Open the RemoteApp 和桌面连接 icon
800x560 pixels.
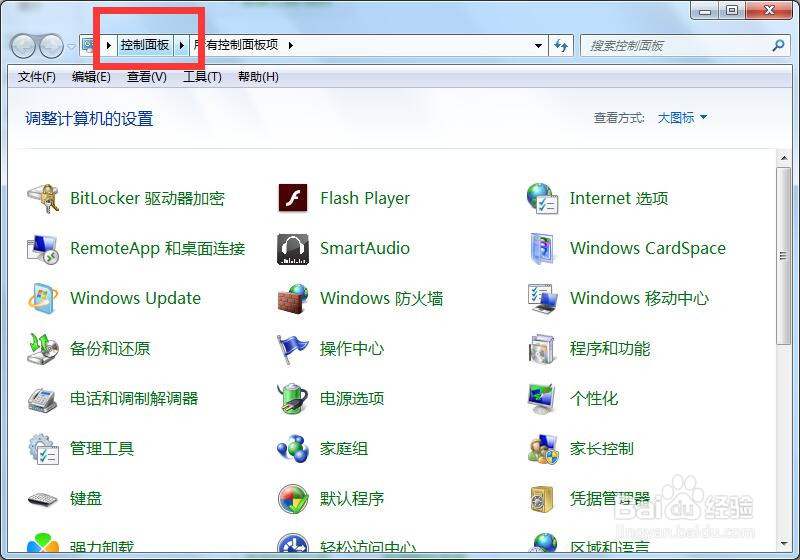(43, 248)
